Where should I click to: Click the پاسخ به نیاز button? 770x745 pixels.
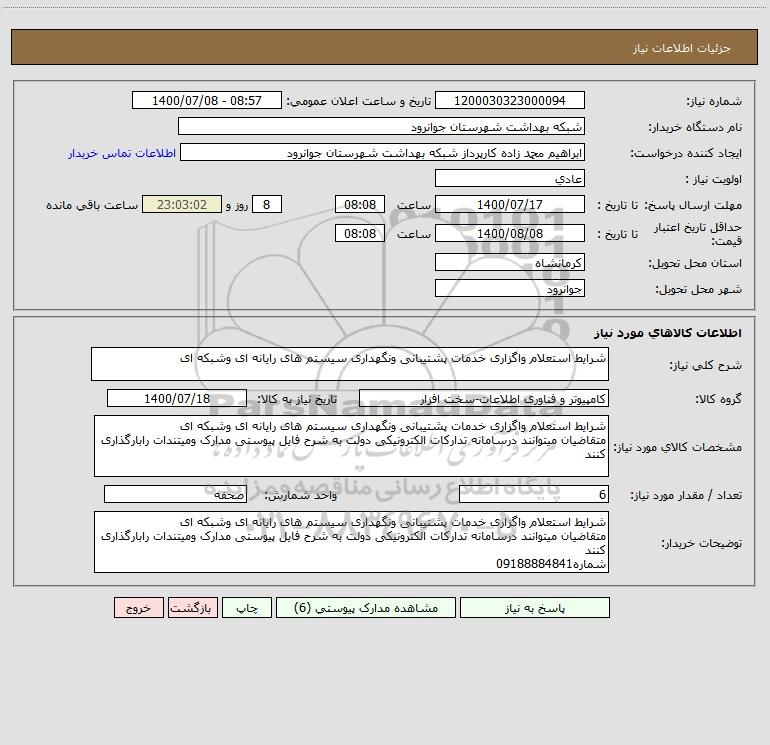click(535, 607)
